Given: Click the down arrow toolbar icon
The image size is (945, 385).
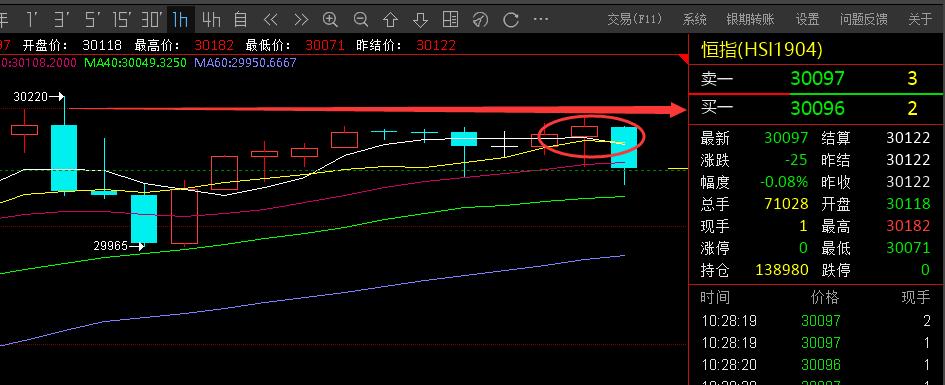Looking at the screenshot, I should point(420,20).
